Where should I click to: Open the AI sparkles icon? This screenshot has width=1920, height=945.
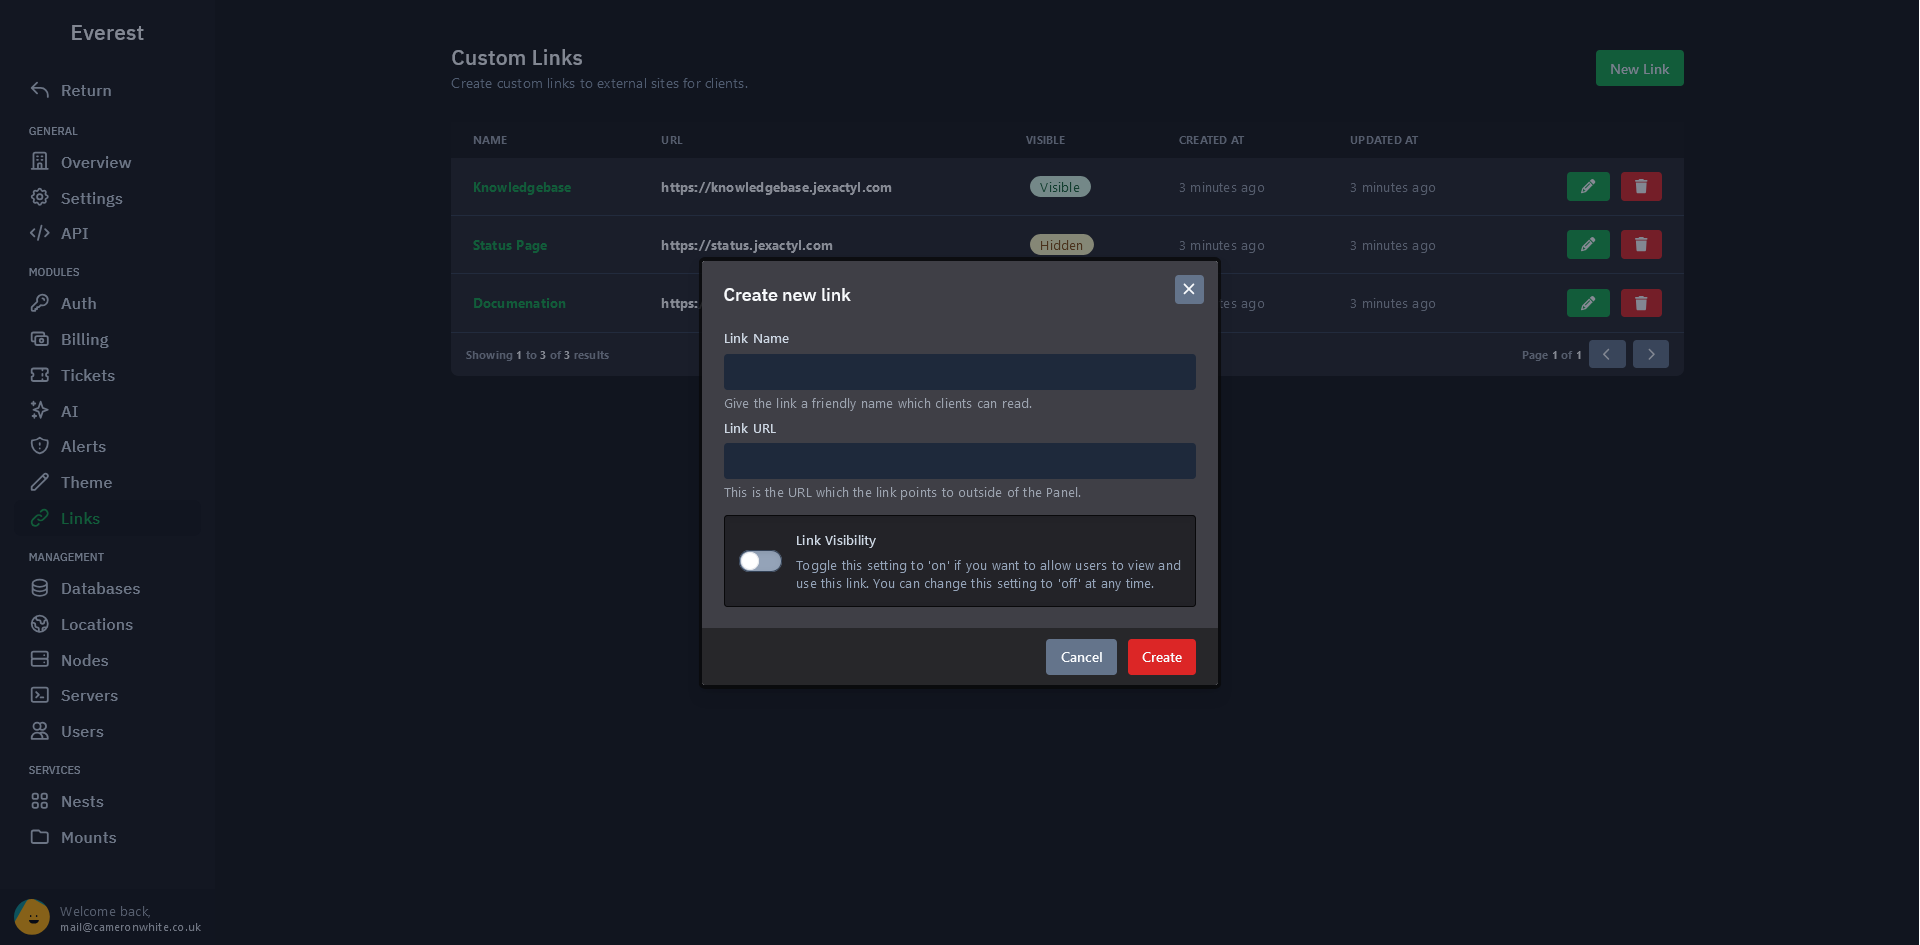click(40, 410)
